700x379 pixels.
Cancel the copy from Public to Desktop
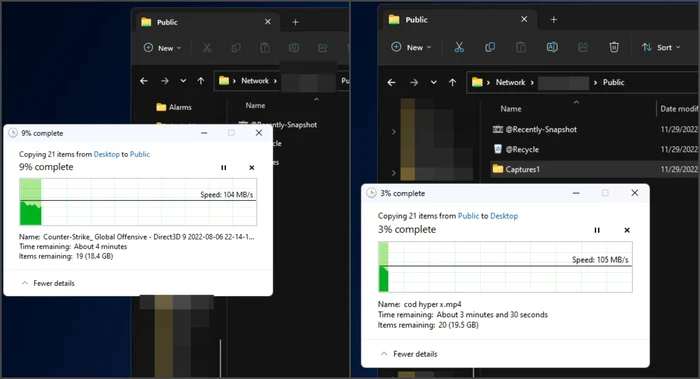(x=627, y=230)
